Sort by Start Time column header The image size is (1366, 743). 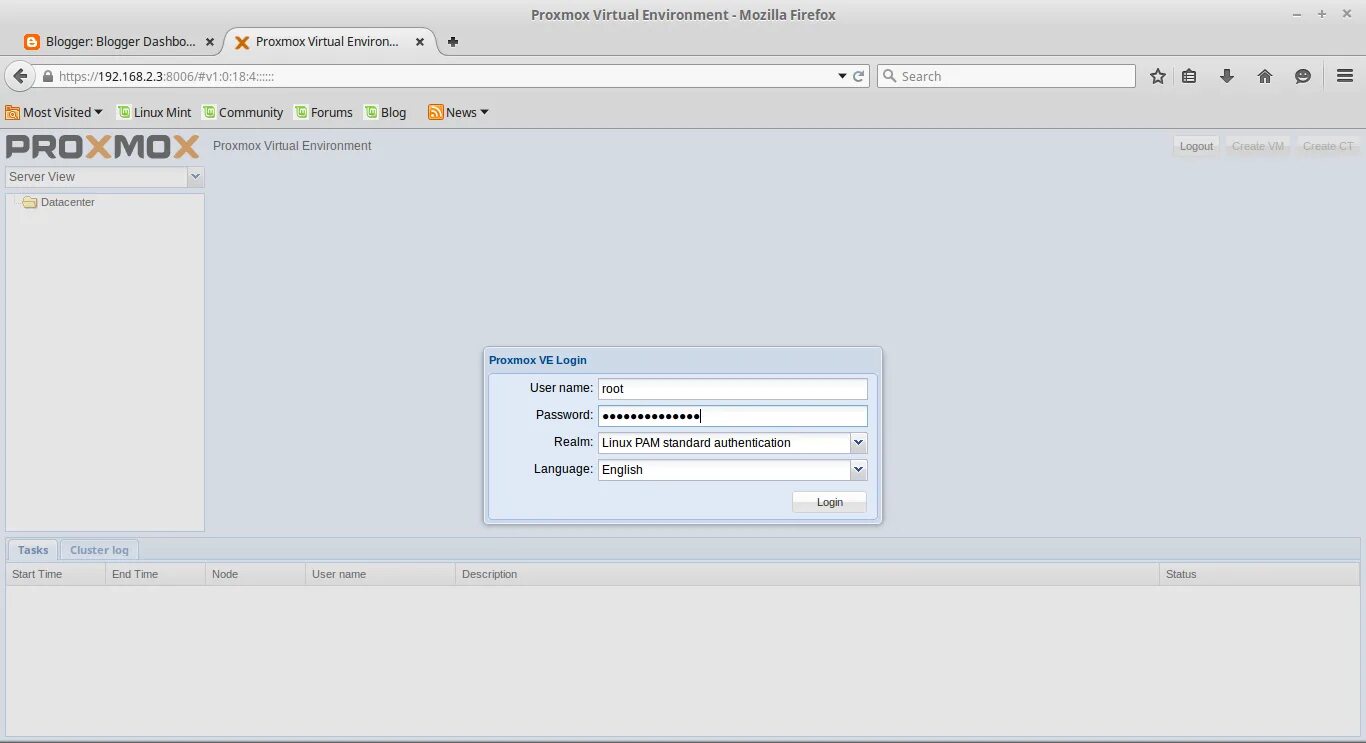point(55,574)
